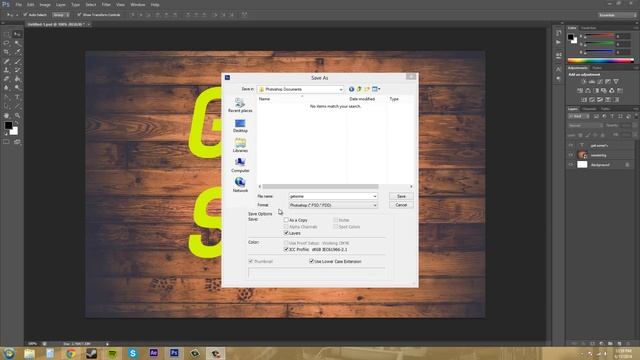Image resolution: width=640 pixels, height=360 pixels.
Task: Create new folder in Save As dialog
Action: (x=367, y=89)
